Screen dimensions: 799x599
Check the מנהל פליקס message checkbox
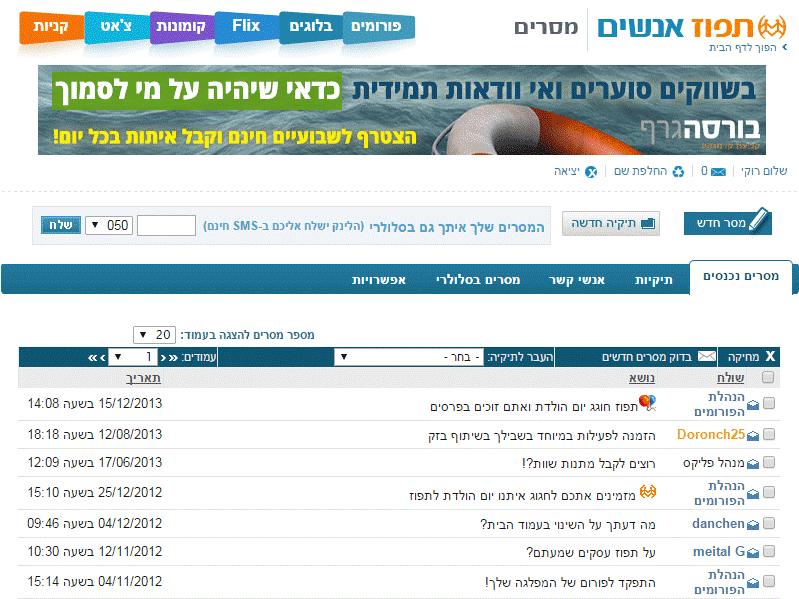point(769,462)
